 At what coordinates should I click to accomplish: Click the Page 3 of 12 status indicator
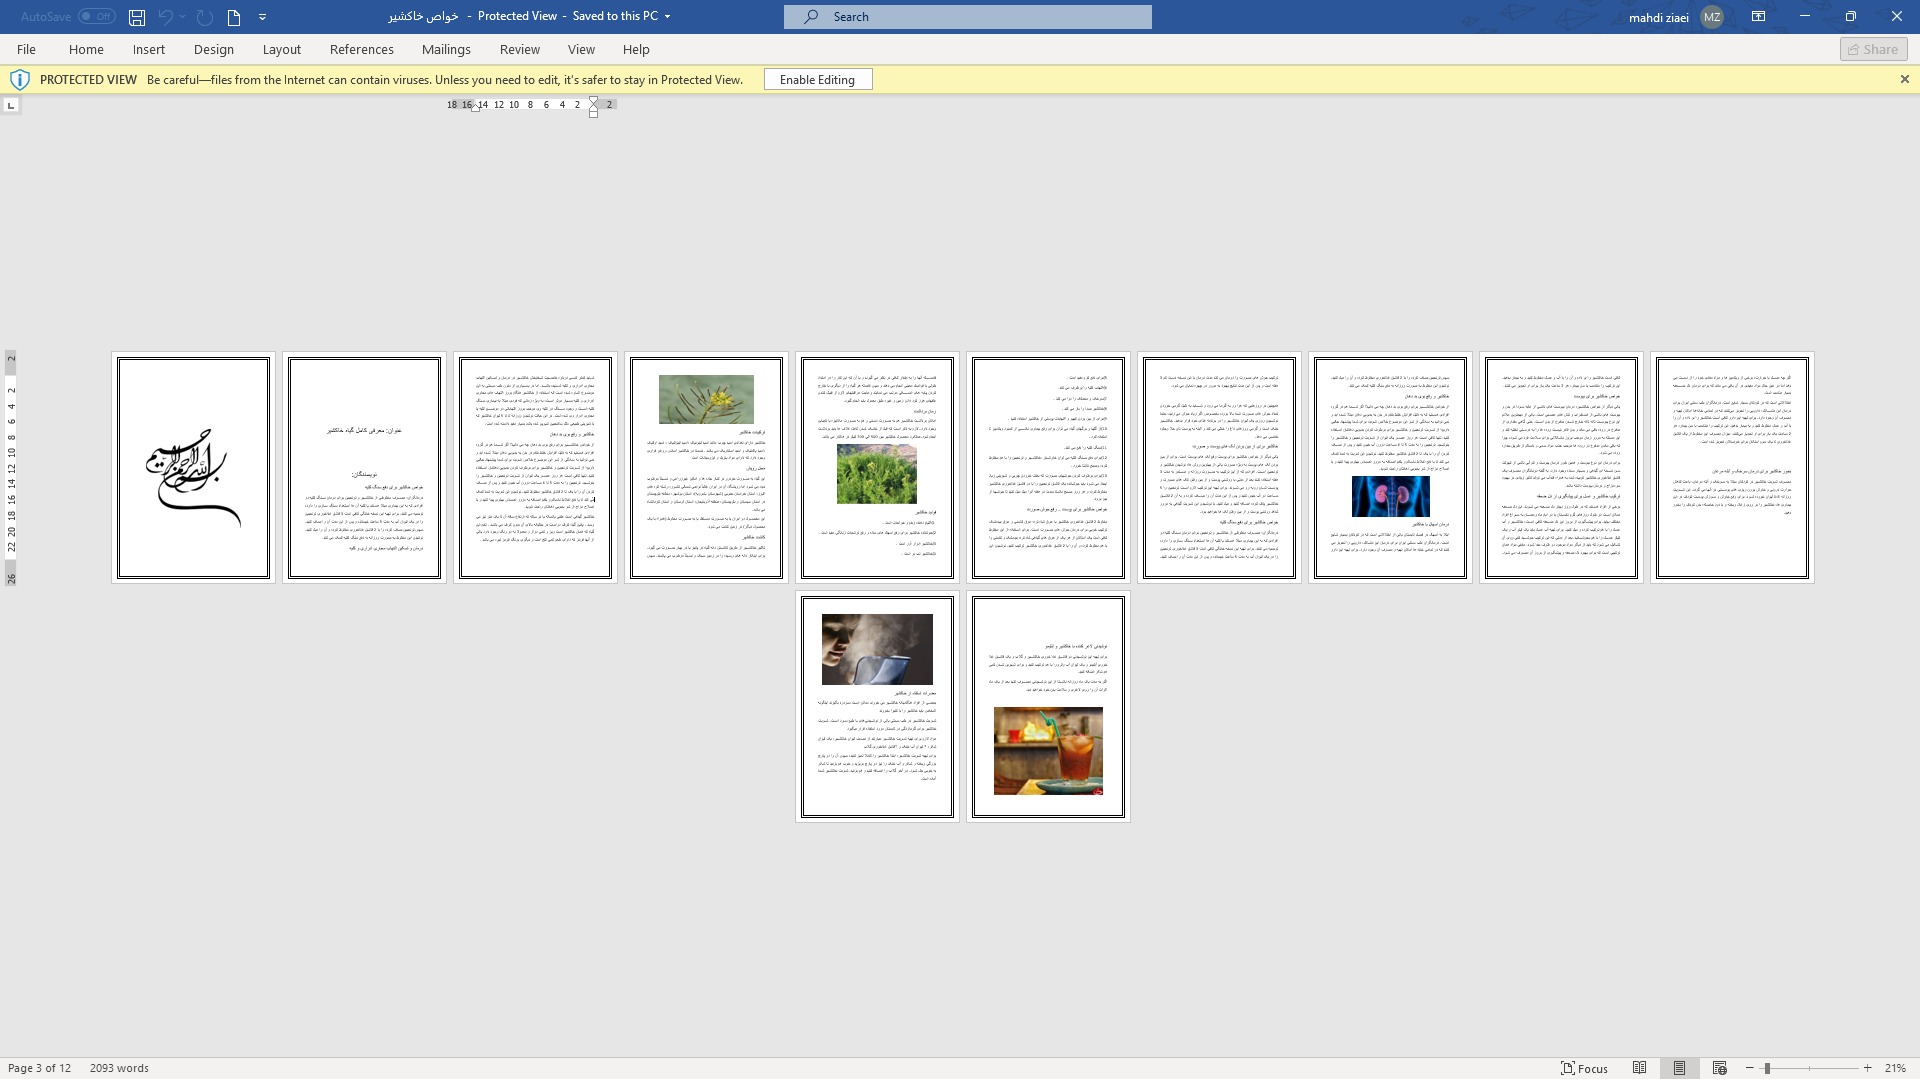coord(40,1068)
